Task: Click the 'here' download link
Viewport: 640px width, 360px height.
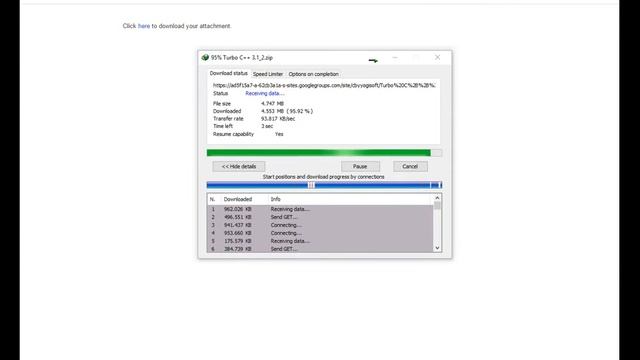Action: (144, 26)
